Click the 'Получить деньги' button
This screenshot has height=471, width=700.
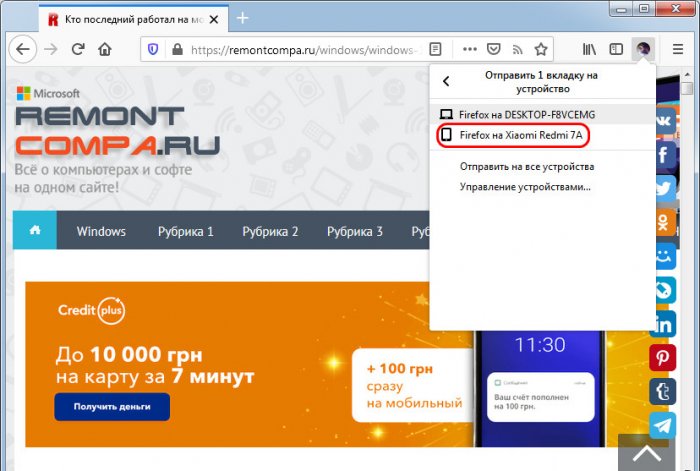pyautogui.click(x=112, y=406)
